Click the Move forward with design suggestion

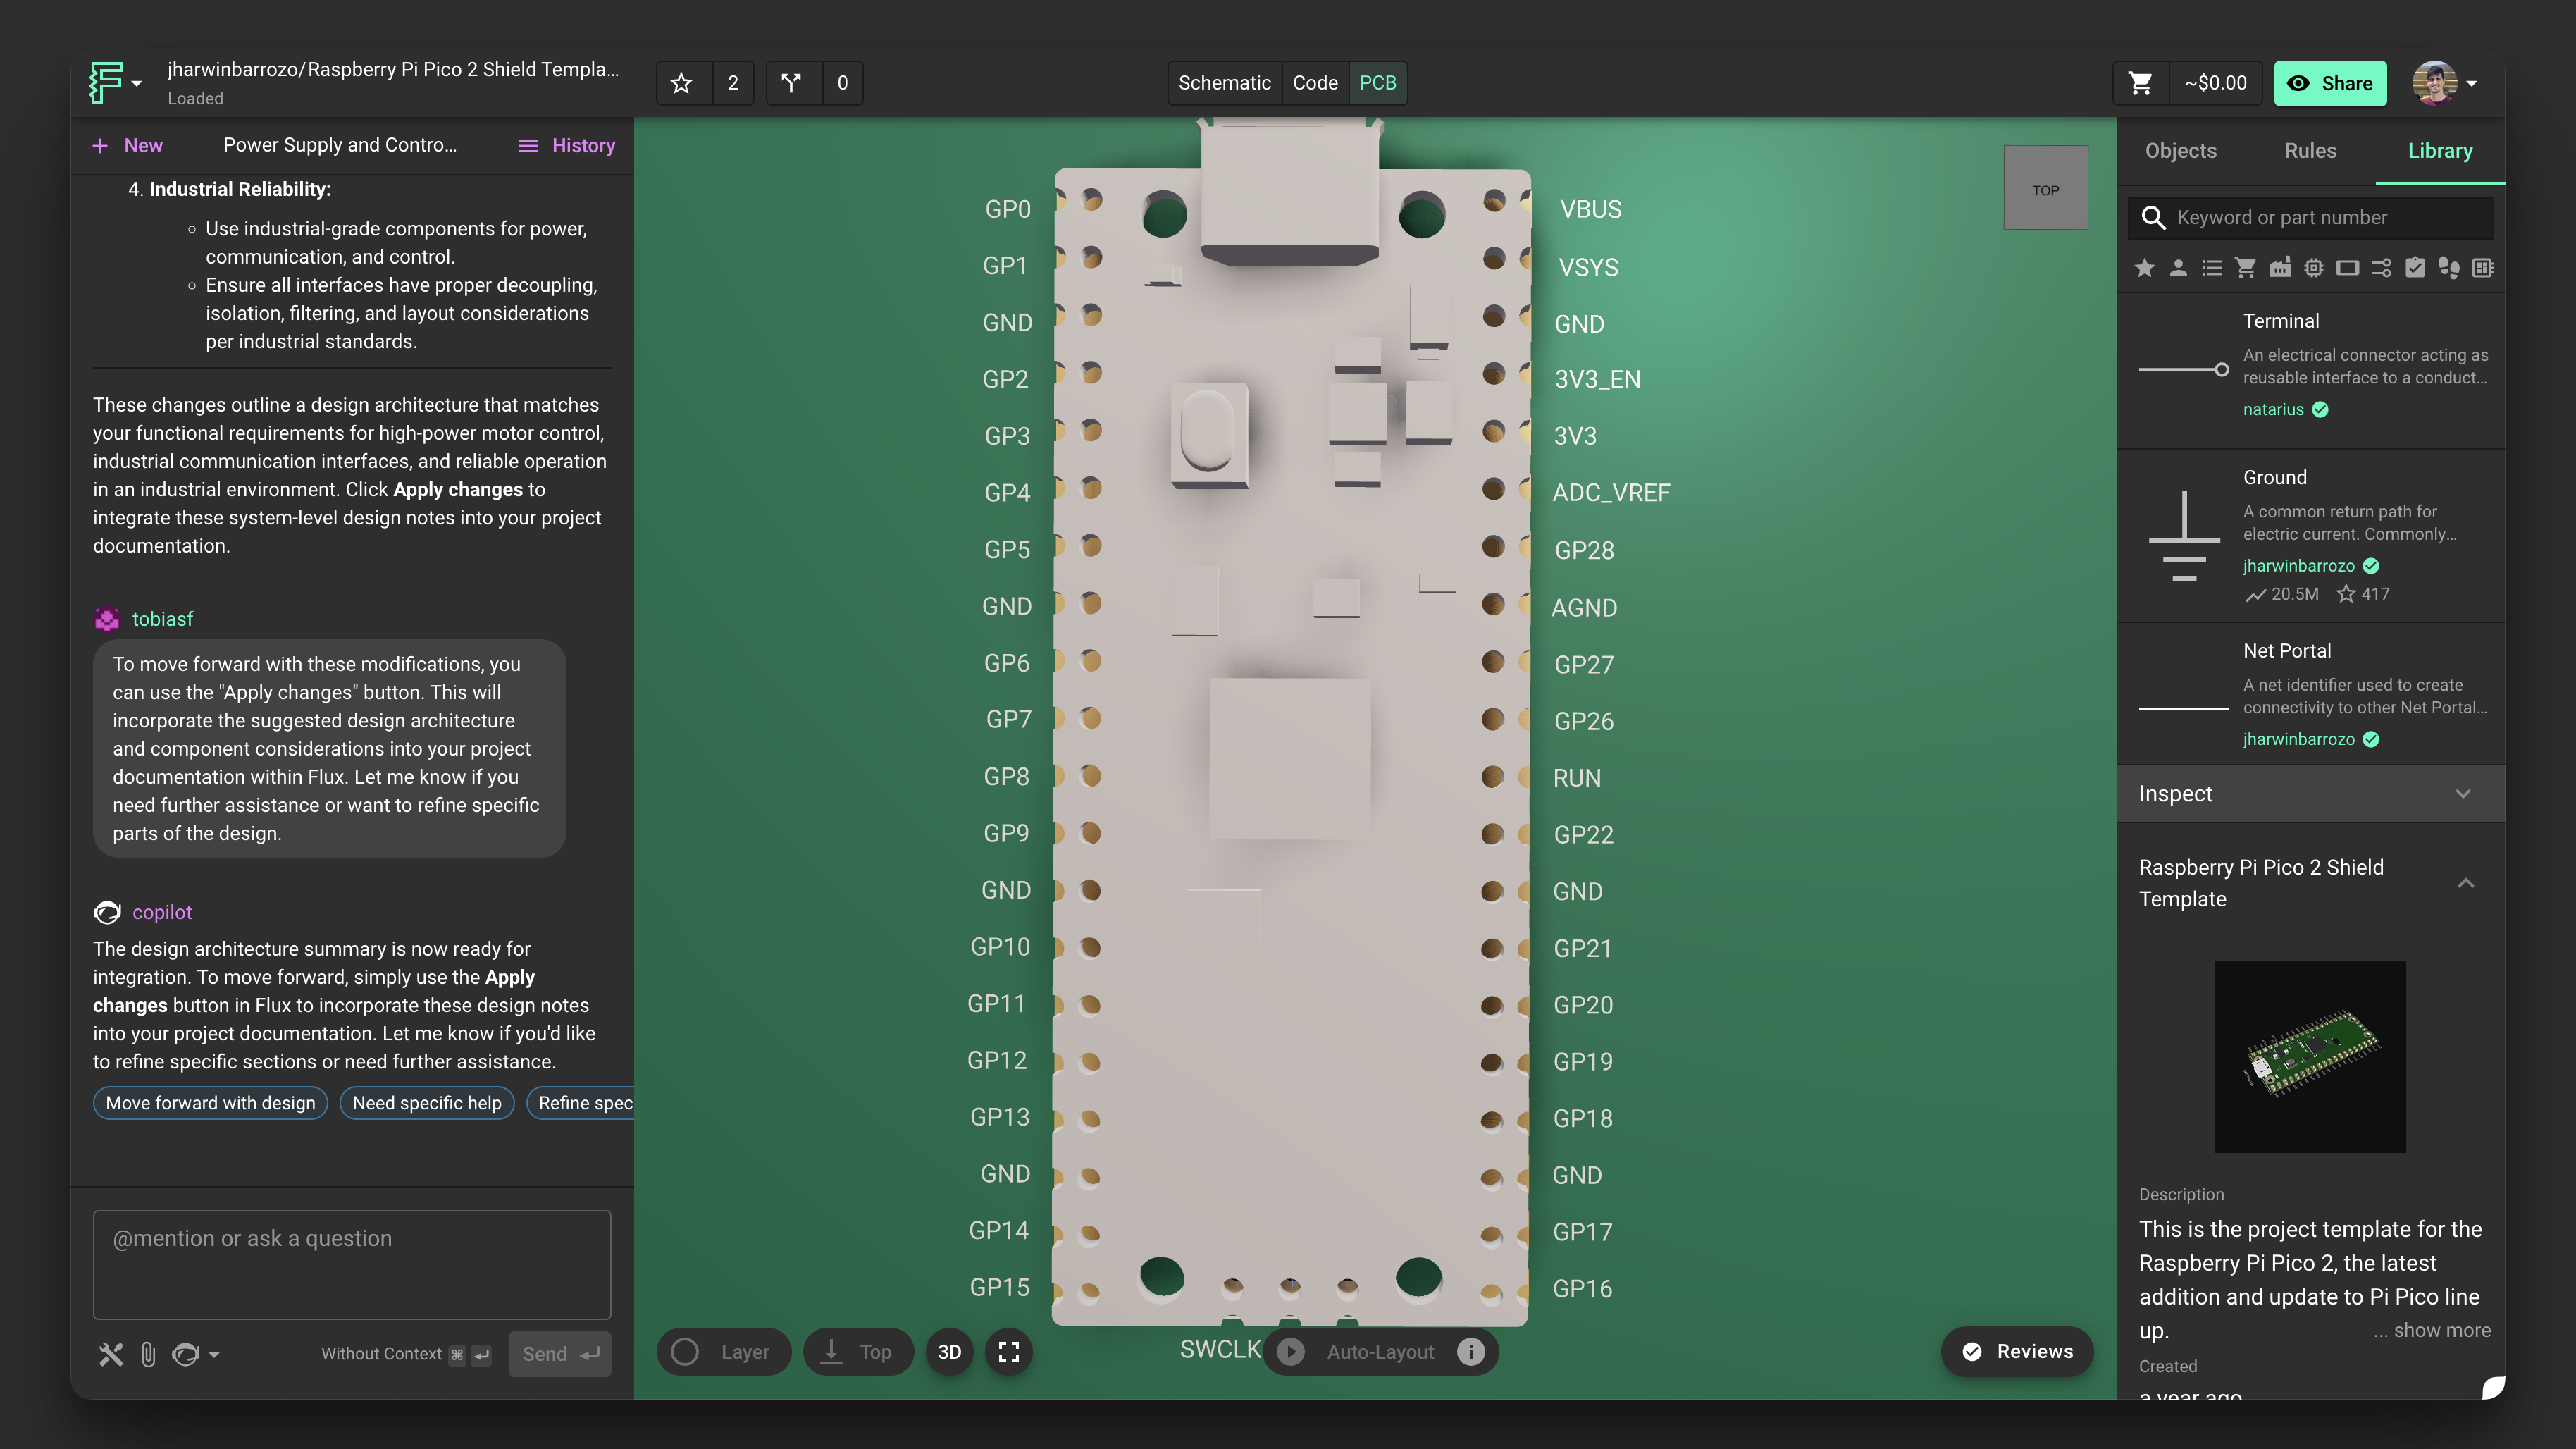point(210,1103)
